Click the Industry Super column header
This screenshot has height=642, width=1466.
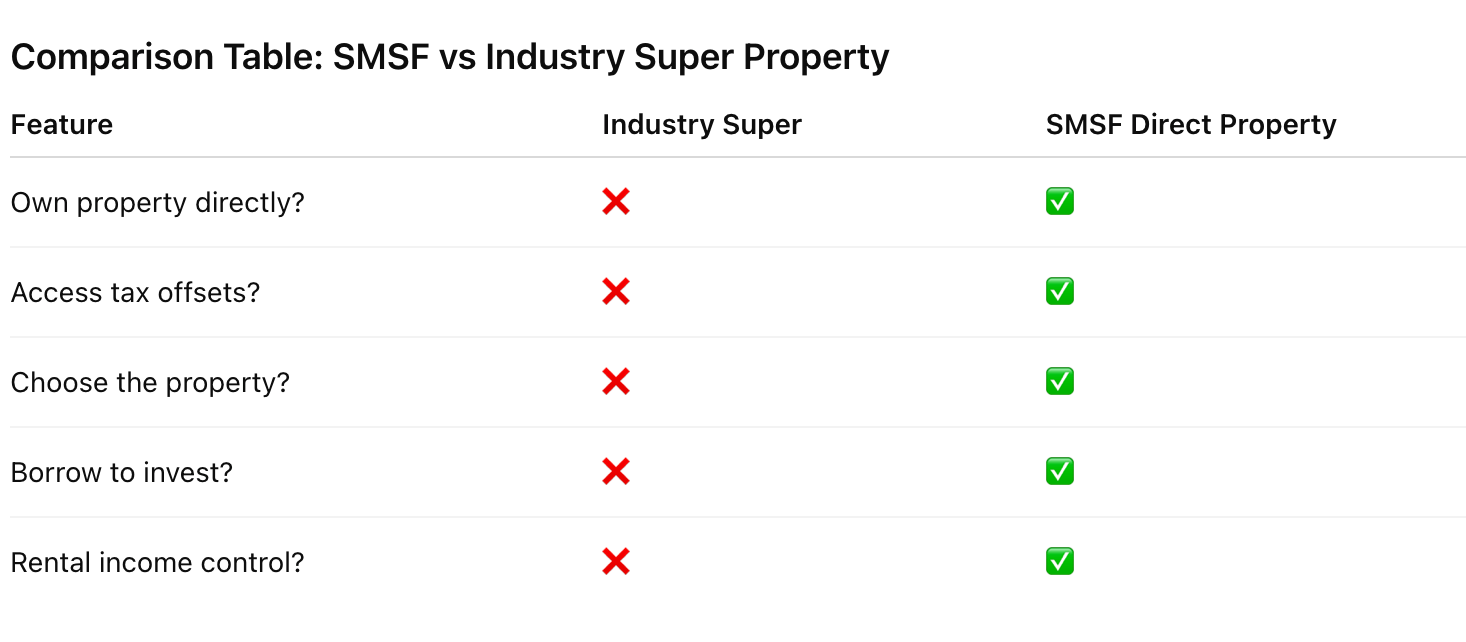pos(702,125)
